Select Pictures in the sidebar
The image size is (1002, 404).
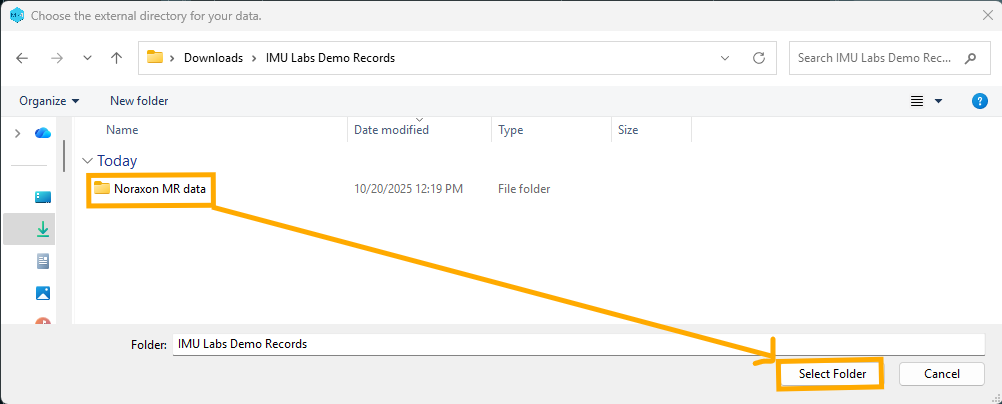[x=43, y=293]
